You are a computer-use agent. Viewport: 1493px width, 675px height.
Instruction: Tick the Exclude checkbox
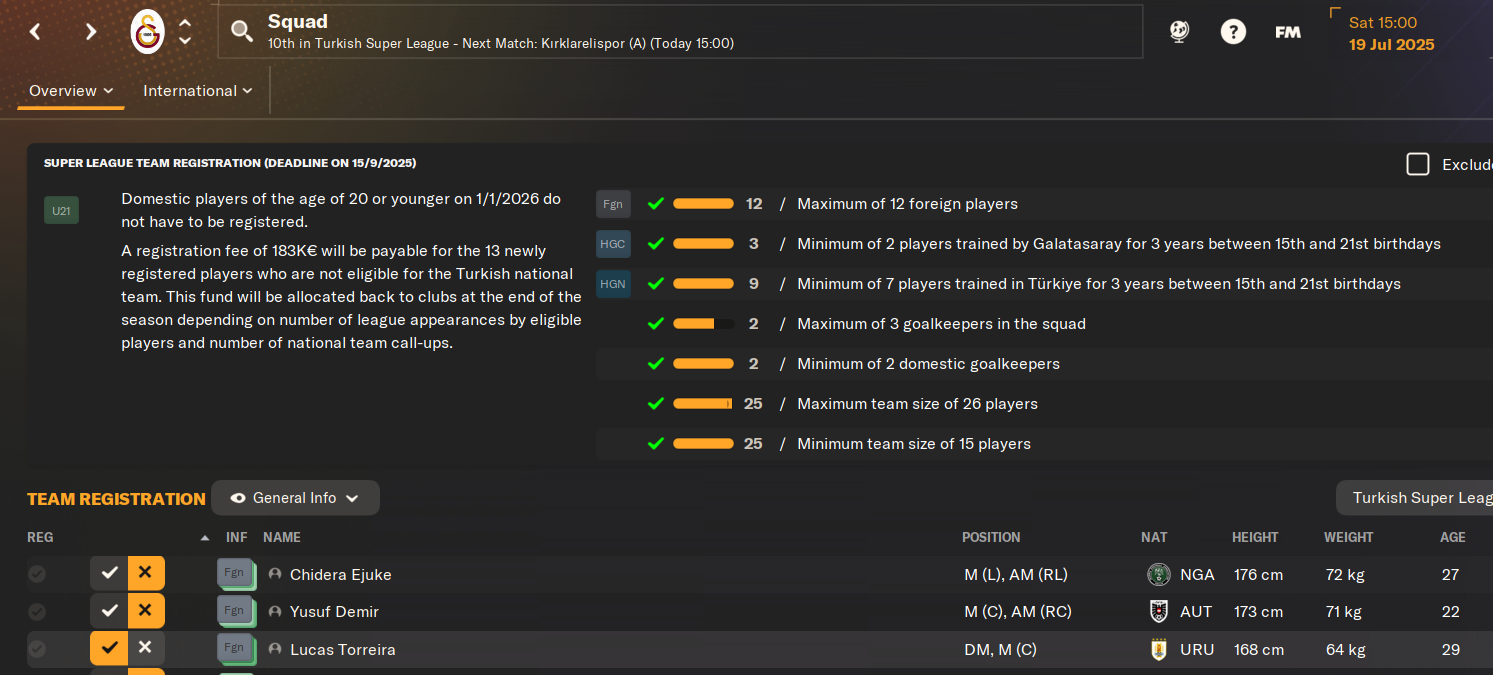click(1418, 164)
